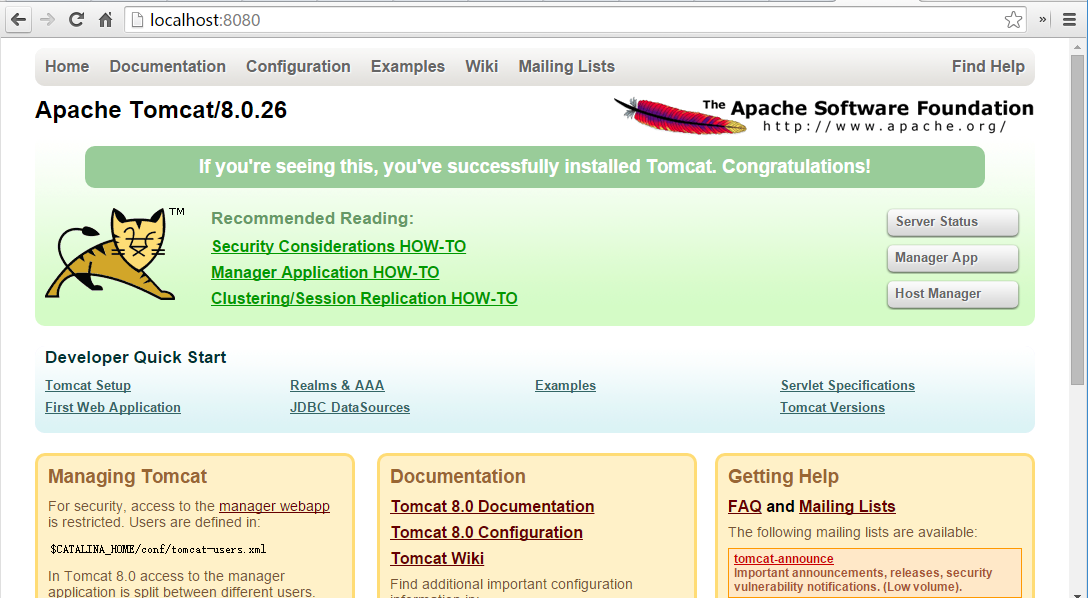Click the Developer Quick Start heading
1088x598 pixels.
(x=136, y=357)
